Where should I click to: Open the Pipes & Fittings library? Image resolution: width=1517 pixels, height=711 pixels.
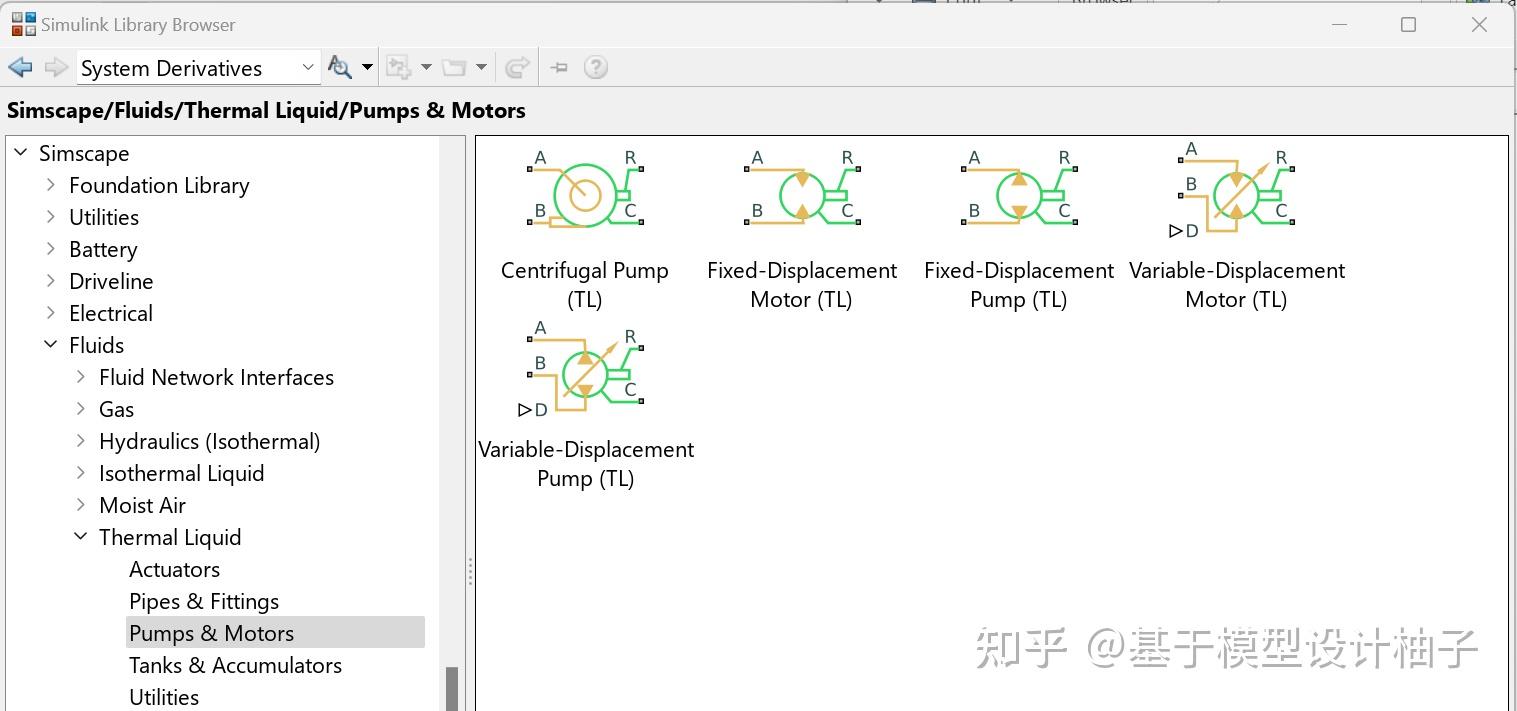coord(204,601)
